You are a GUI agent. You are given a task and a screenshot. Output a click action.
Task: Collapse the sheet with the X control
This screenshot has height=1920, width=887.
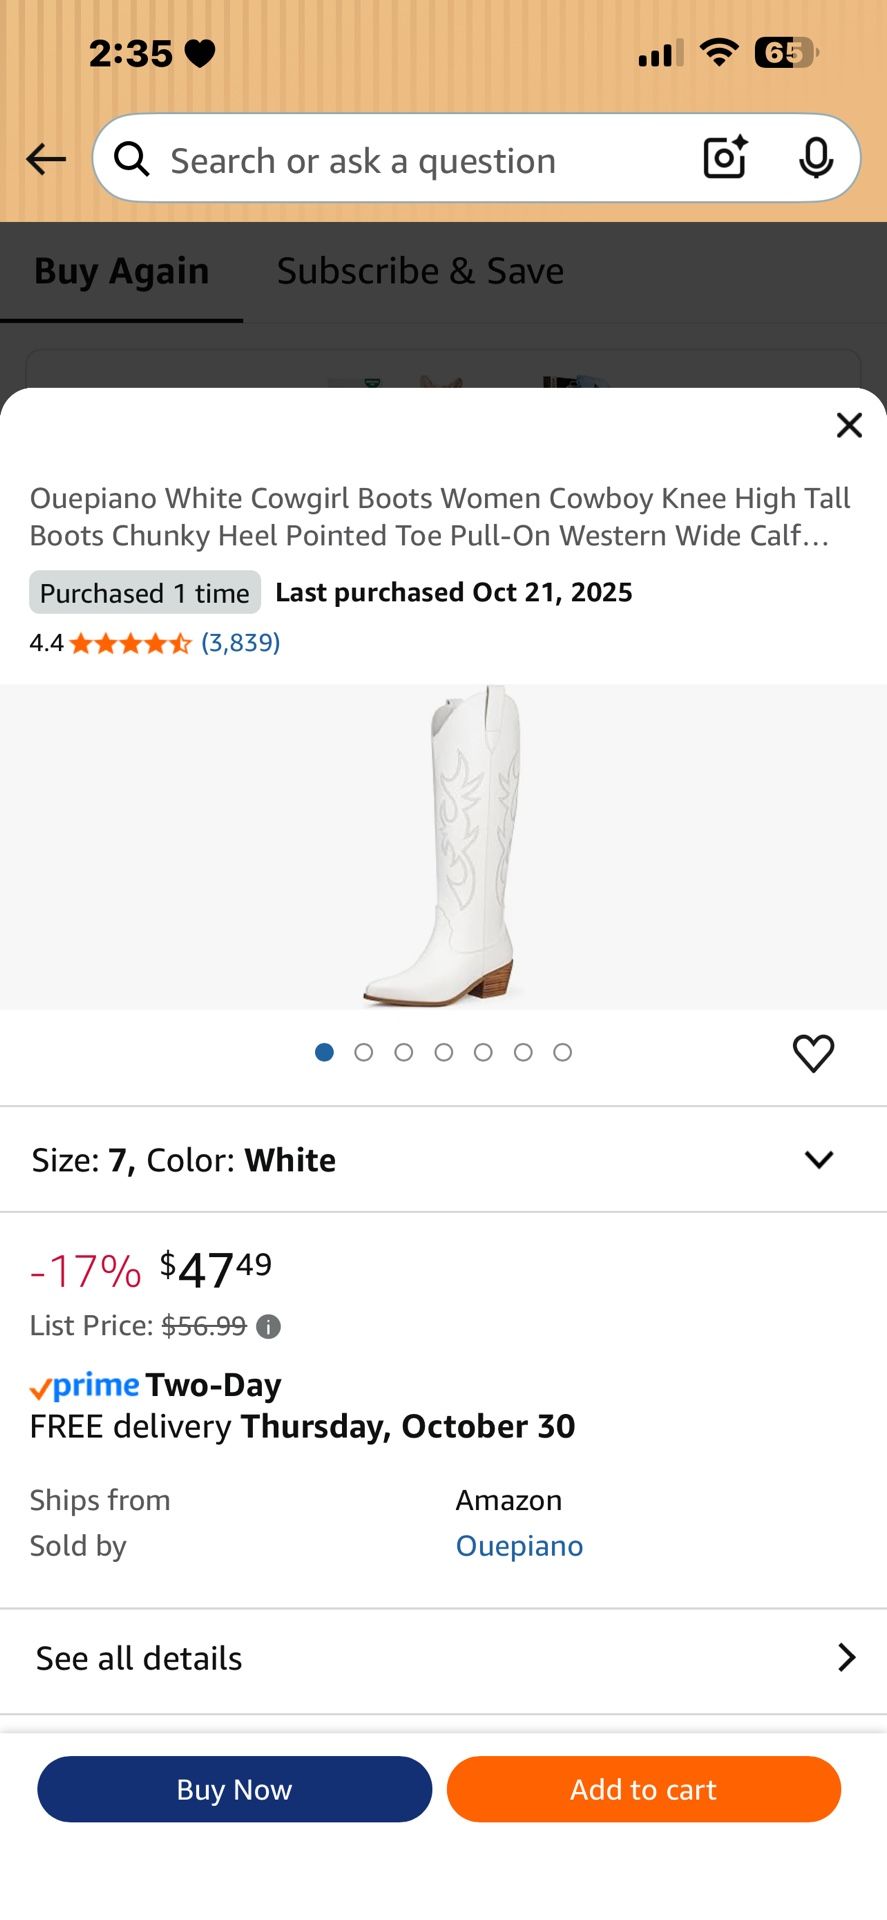coord(849,425)
